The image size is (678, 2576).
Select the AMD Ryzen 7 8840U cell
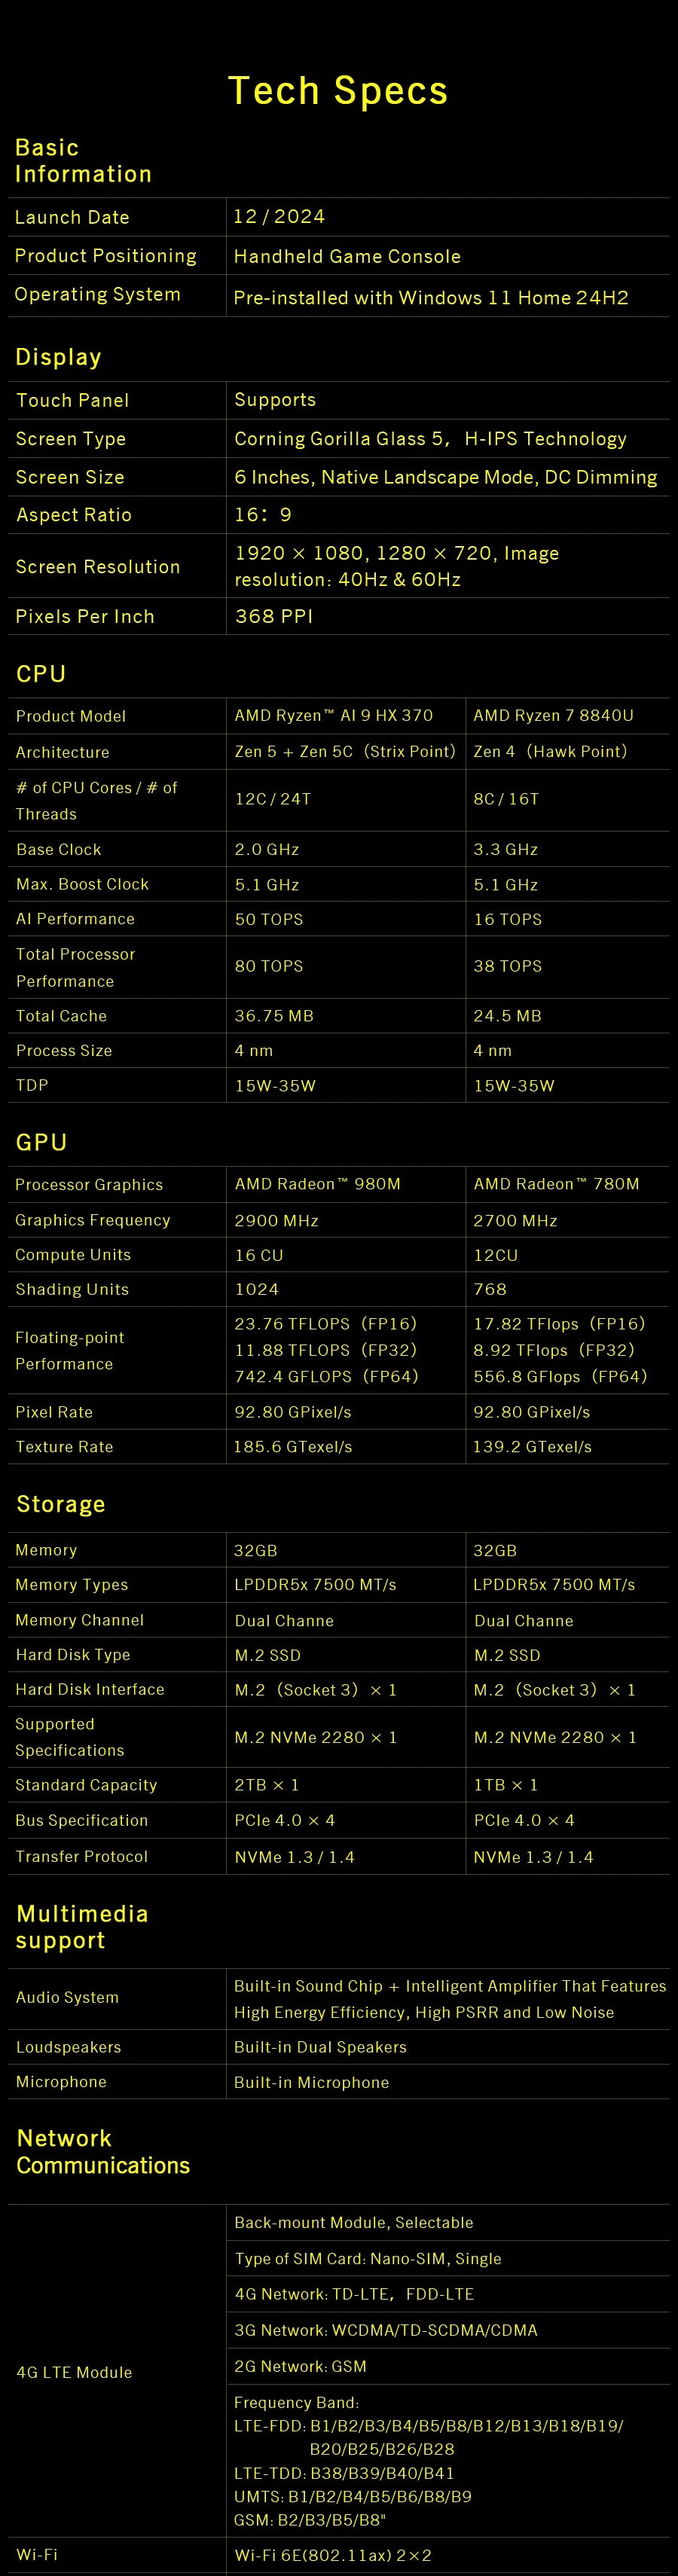click(x=553, y=716)
